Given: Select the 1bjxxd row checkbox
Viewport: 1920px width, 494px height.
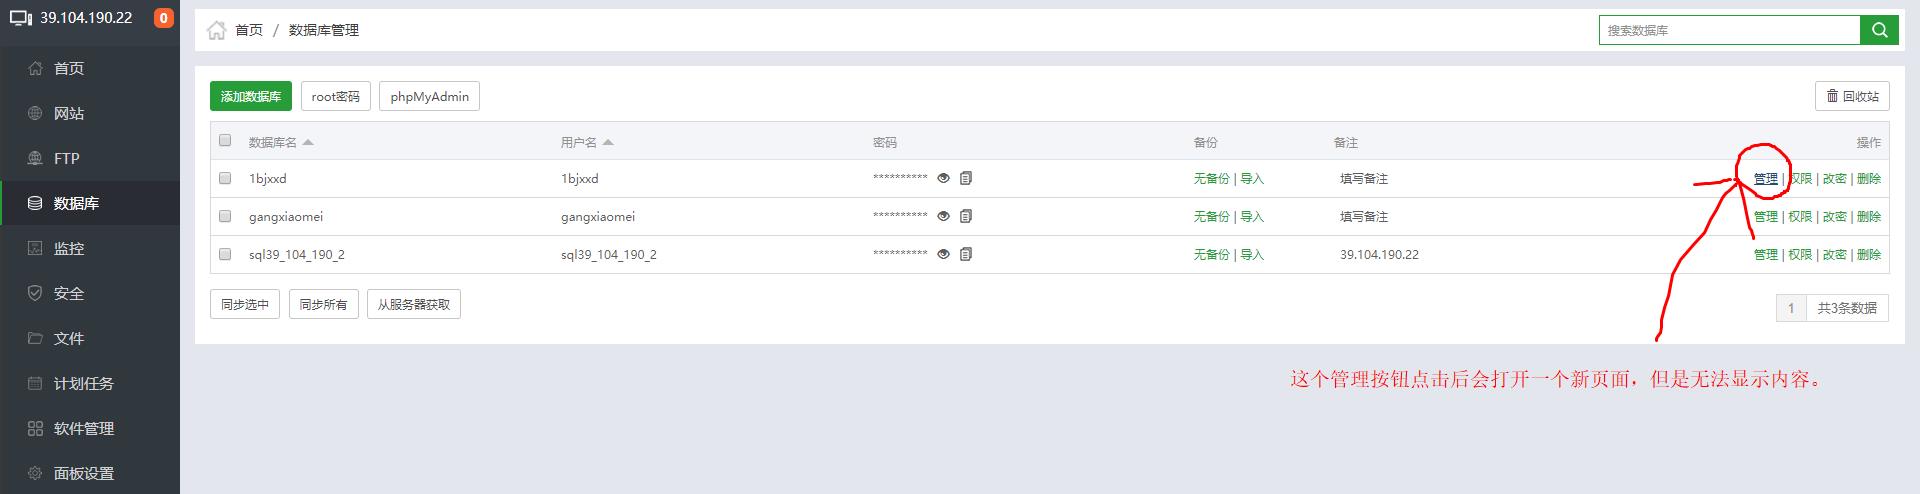Looking at the screenshot, I should (x=225, y=178).
